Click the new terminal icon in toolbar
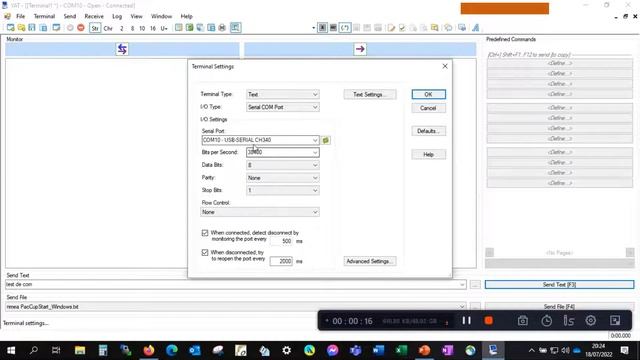This screenshot has height=360, width=640. point(11,28)
